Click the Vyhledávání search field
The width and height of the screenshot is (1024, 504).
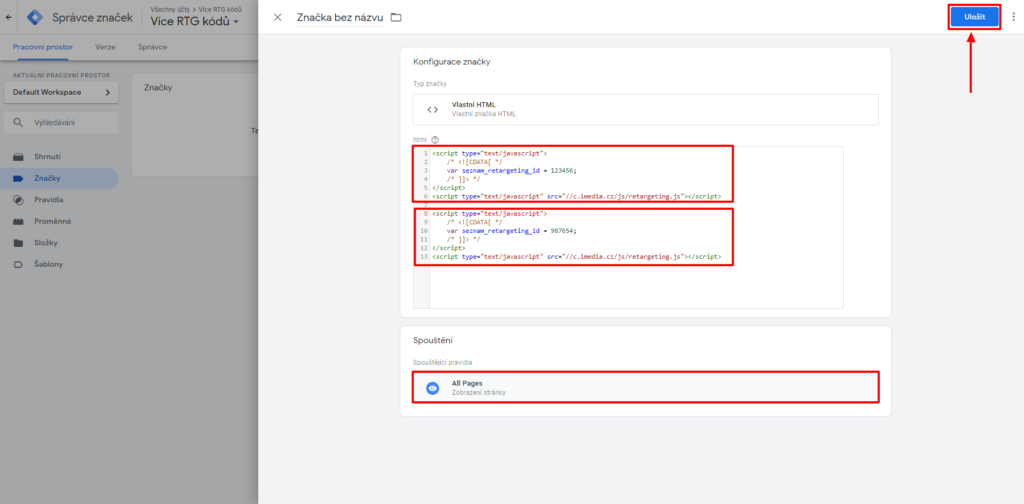pos(61,123)
